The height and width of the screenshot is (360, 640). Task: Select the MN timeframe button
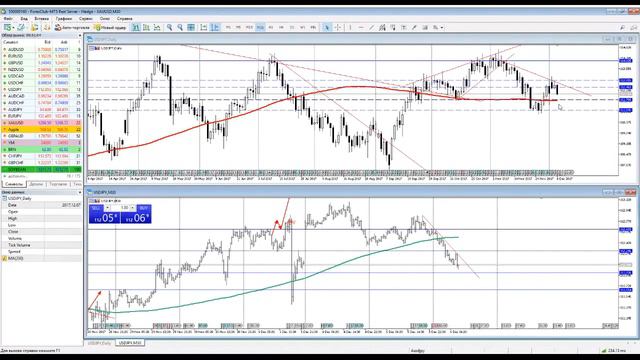point(313,27)
